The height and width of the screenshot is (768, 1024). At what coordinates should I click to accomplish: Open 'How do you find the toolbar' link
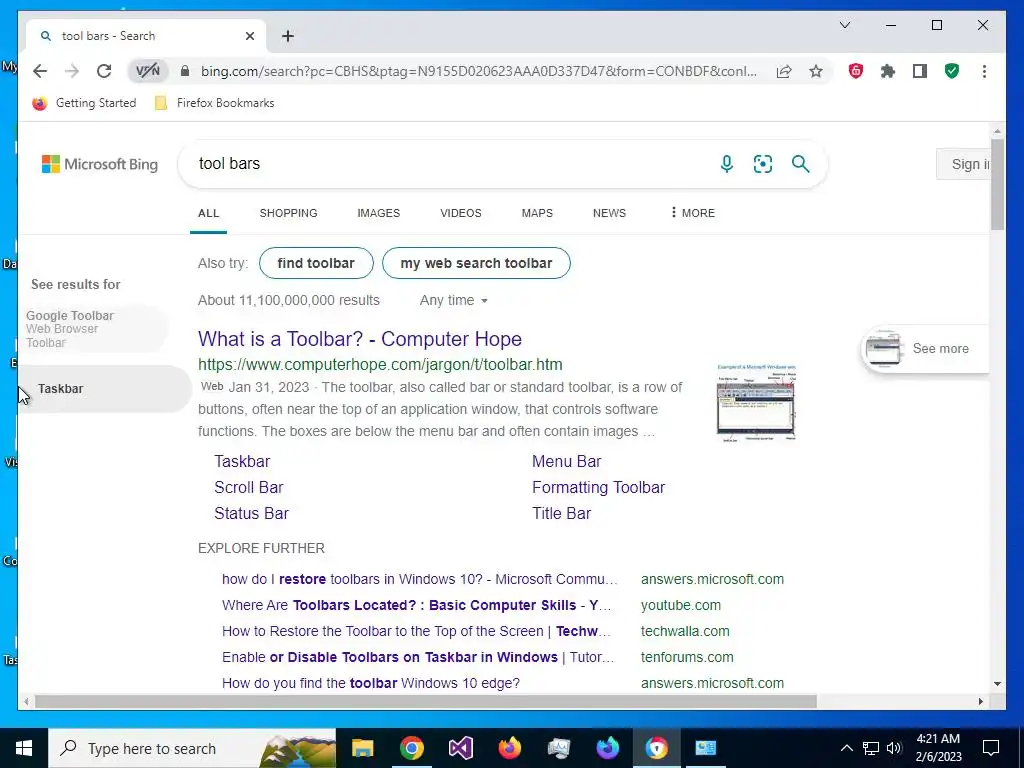point(371,684)
